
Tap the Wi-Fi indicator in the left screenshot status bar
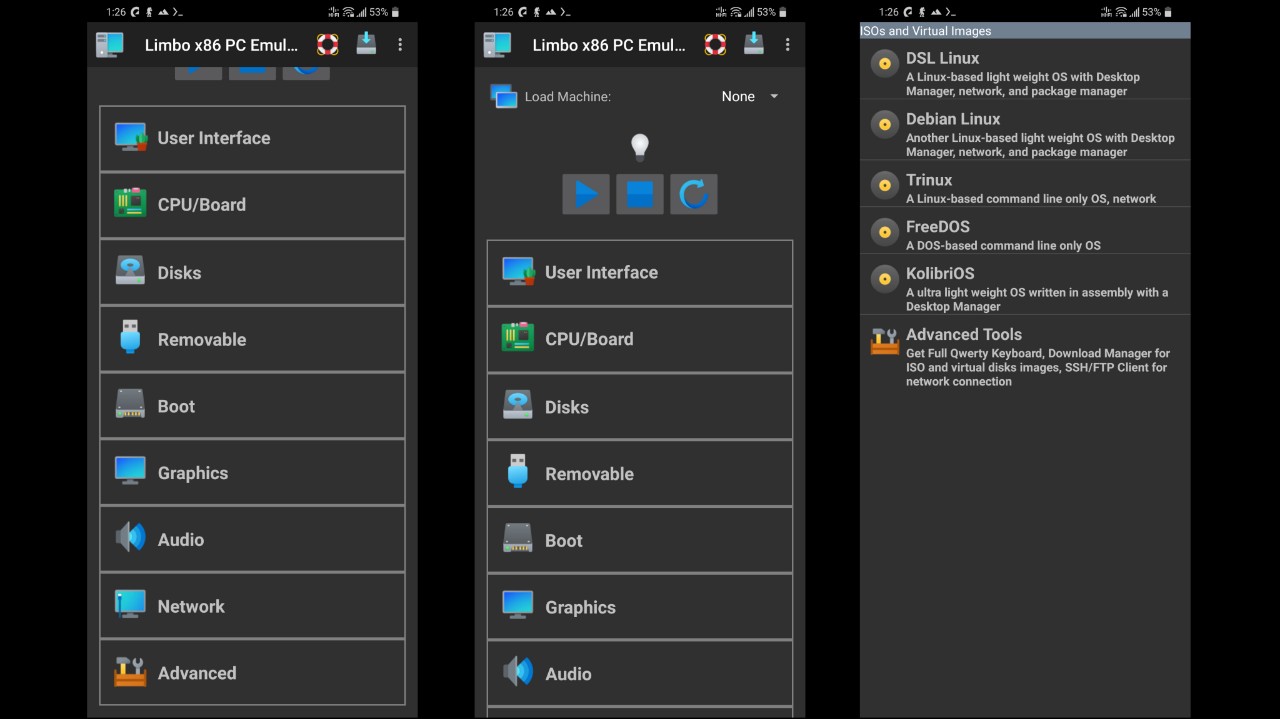pyautogui.click(x=349, y=12)
